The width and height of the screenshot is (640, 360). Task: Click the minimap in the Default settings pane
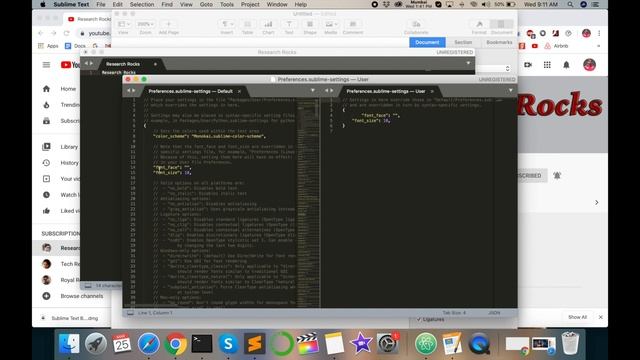click(307, 202)
